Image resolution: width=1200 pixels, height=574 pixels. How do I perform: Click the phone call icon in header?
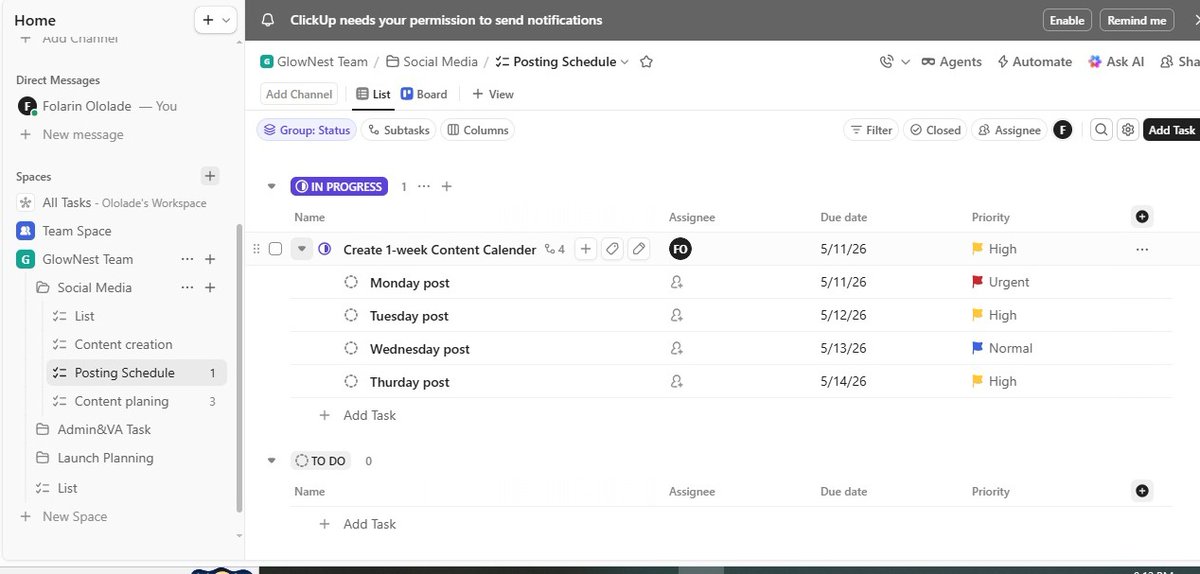tap(886, 62)
